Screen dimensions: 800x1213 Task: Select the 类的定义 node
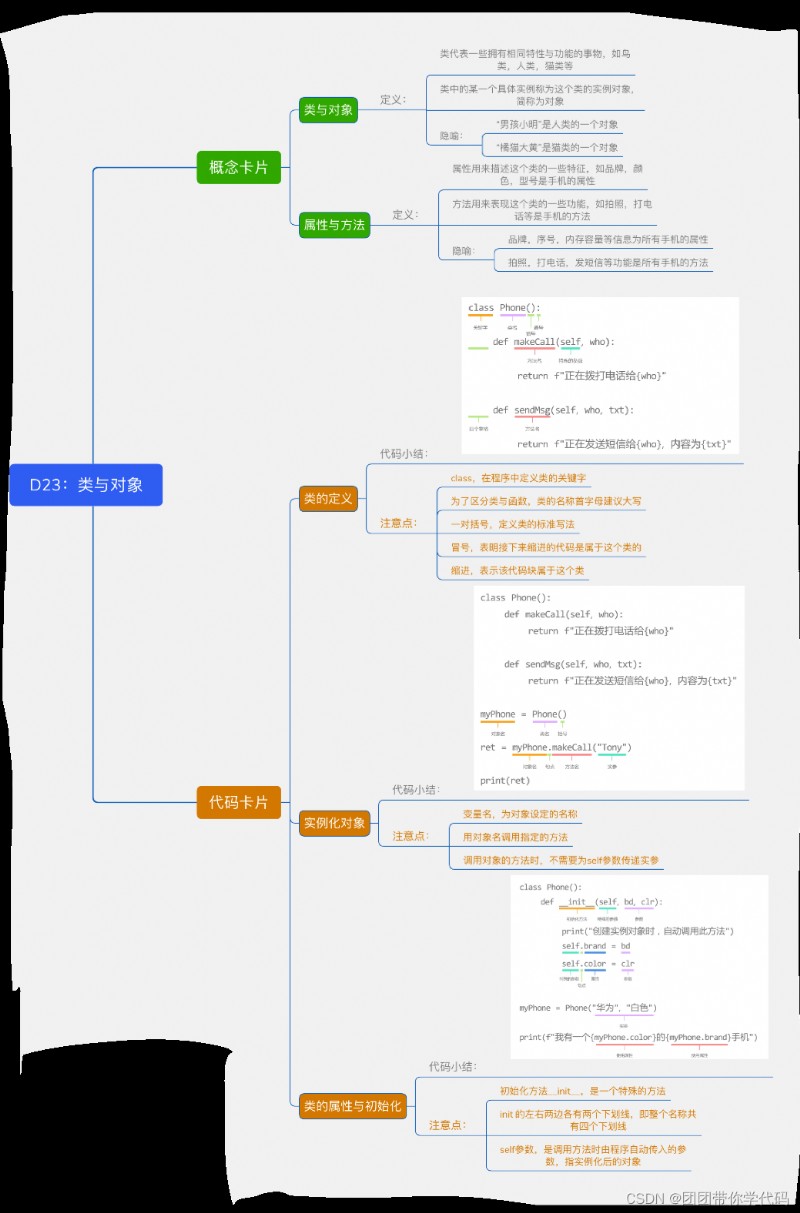coord(328,498)
